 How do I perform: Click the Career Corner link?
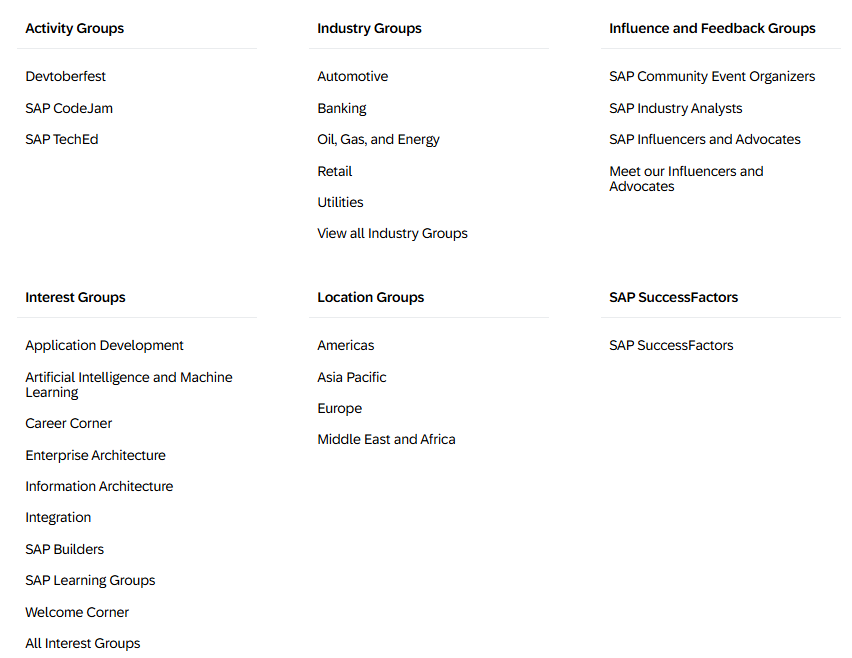point(68,423)
